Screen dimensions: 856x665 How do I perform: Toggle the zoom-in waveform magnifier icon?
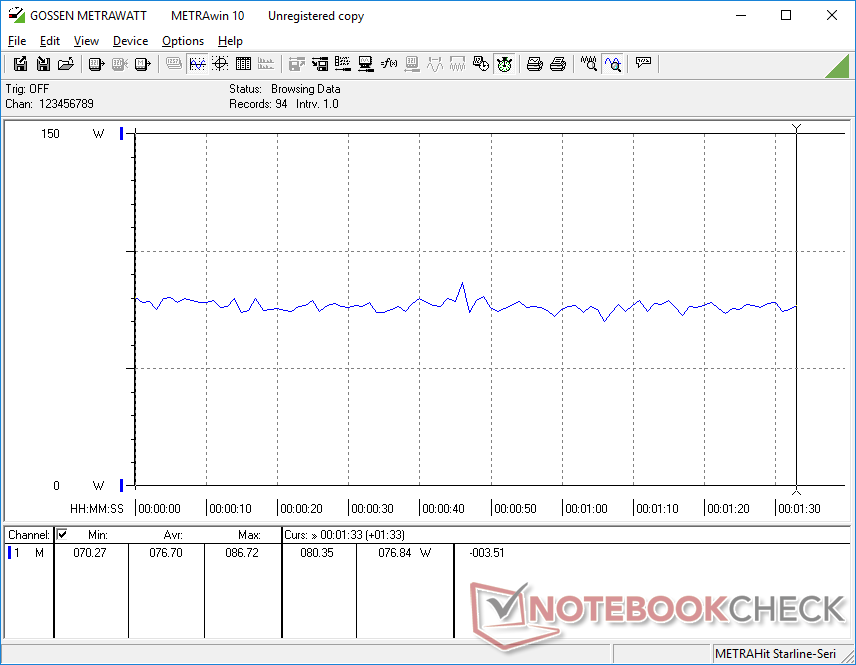click(x=613, y=64)
